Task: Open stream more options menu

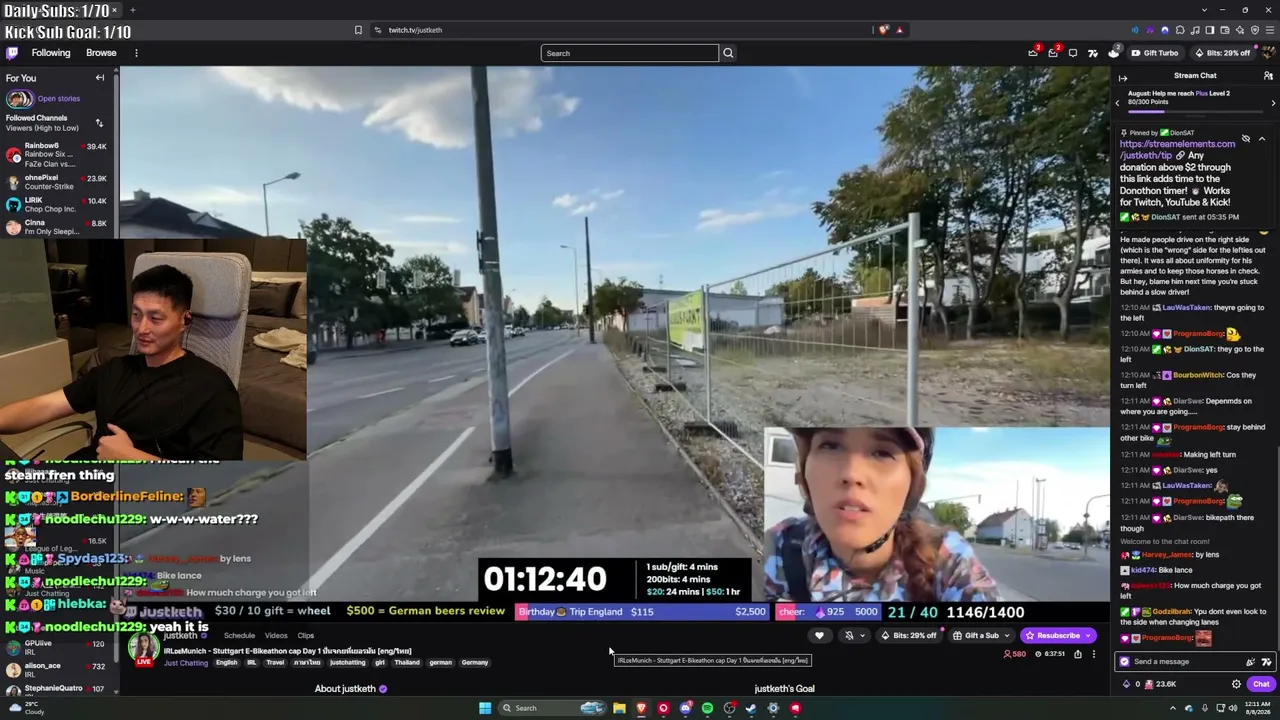Action: [1094, 654]
